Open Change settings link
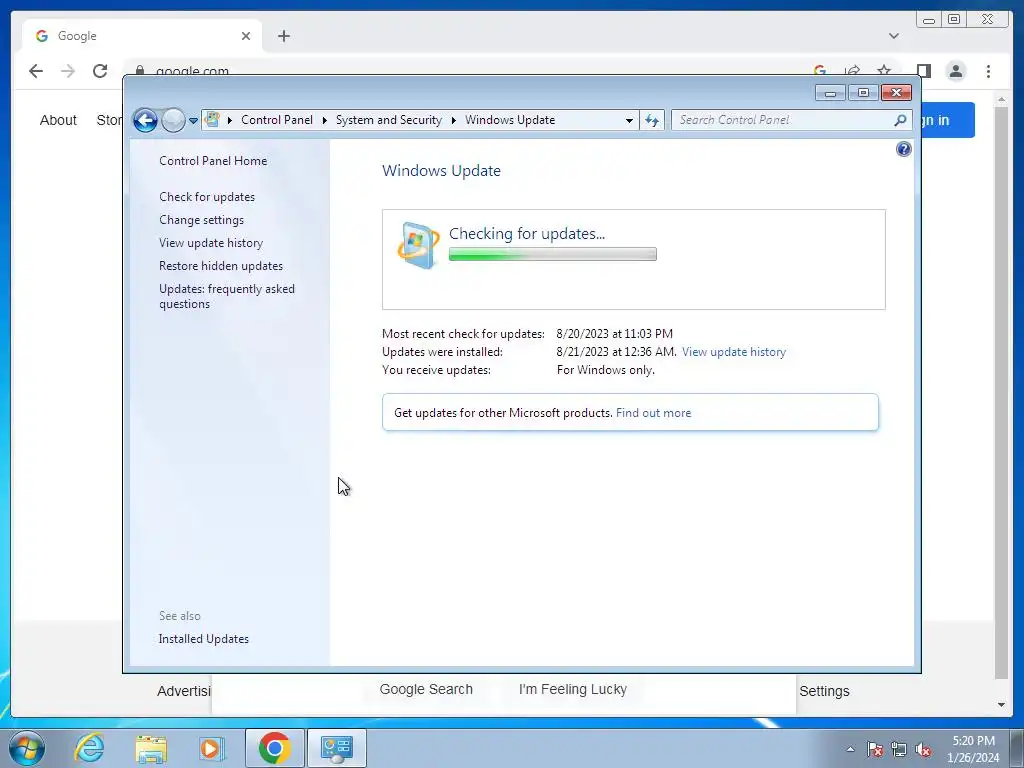1024x768 pixels. click(201, 220)
